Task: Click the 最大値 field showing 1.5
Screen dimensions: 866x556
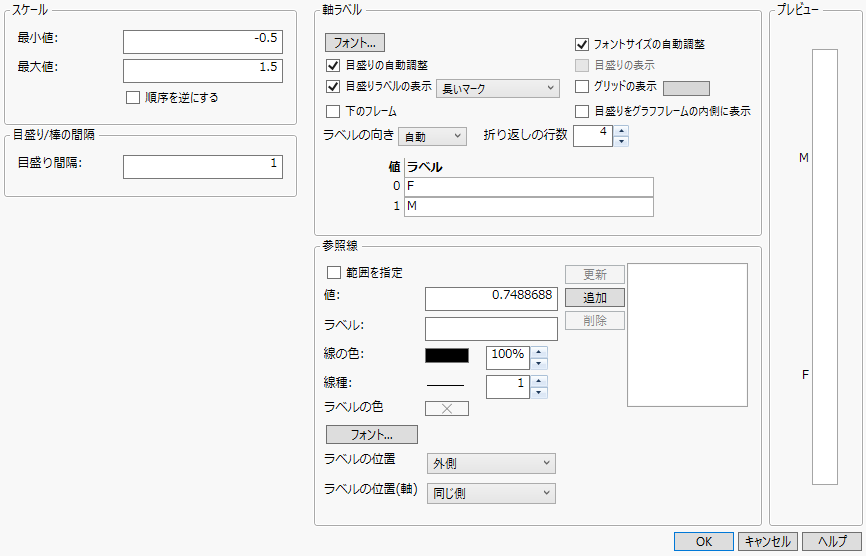Action: [x=203, y=71]
